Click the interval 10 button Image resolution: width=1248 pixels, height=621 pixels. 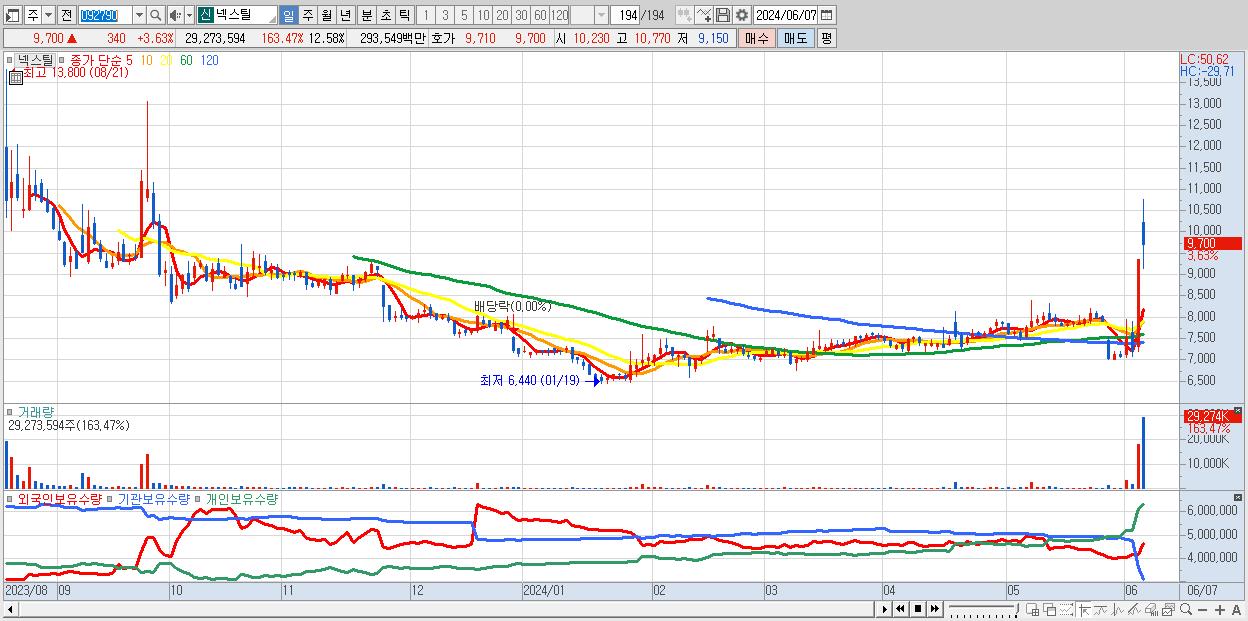point(483,15)
